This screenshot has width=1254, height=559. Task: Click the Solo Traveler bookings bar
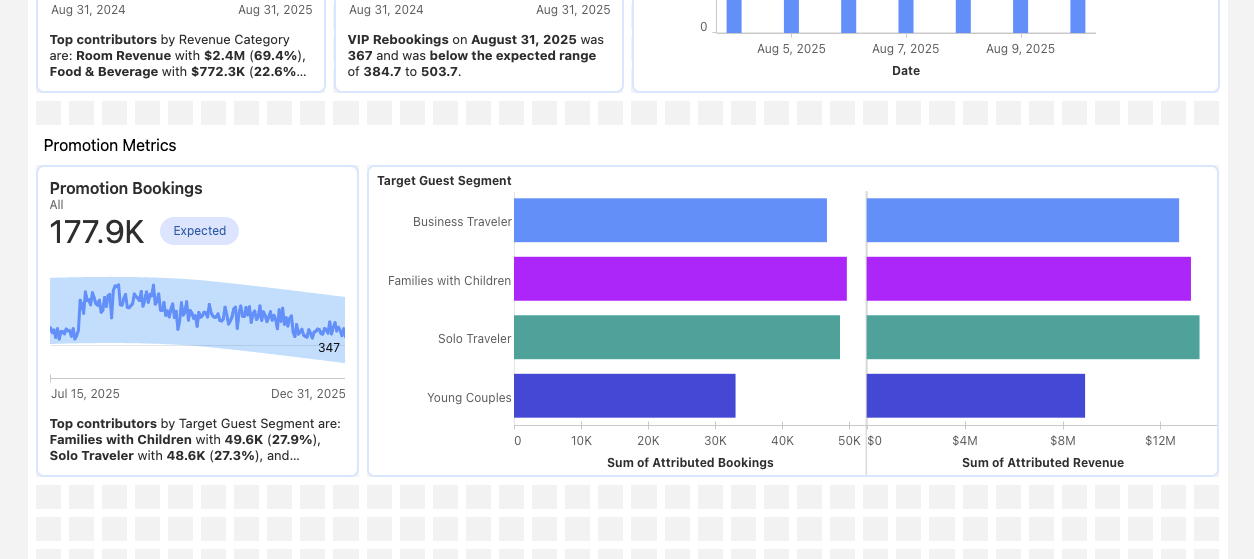click(677, 338)
